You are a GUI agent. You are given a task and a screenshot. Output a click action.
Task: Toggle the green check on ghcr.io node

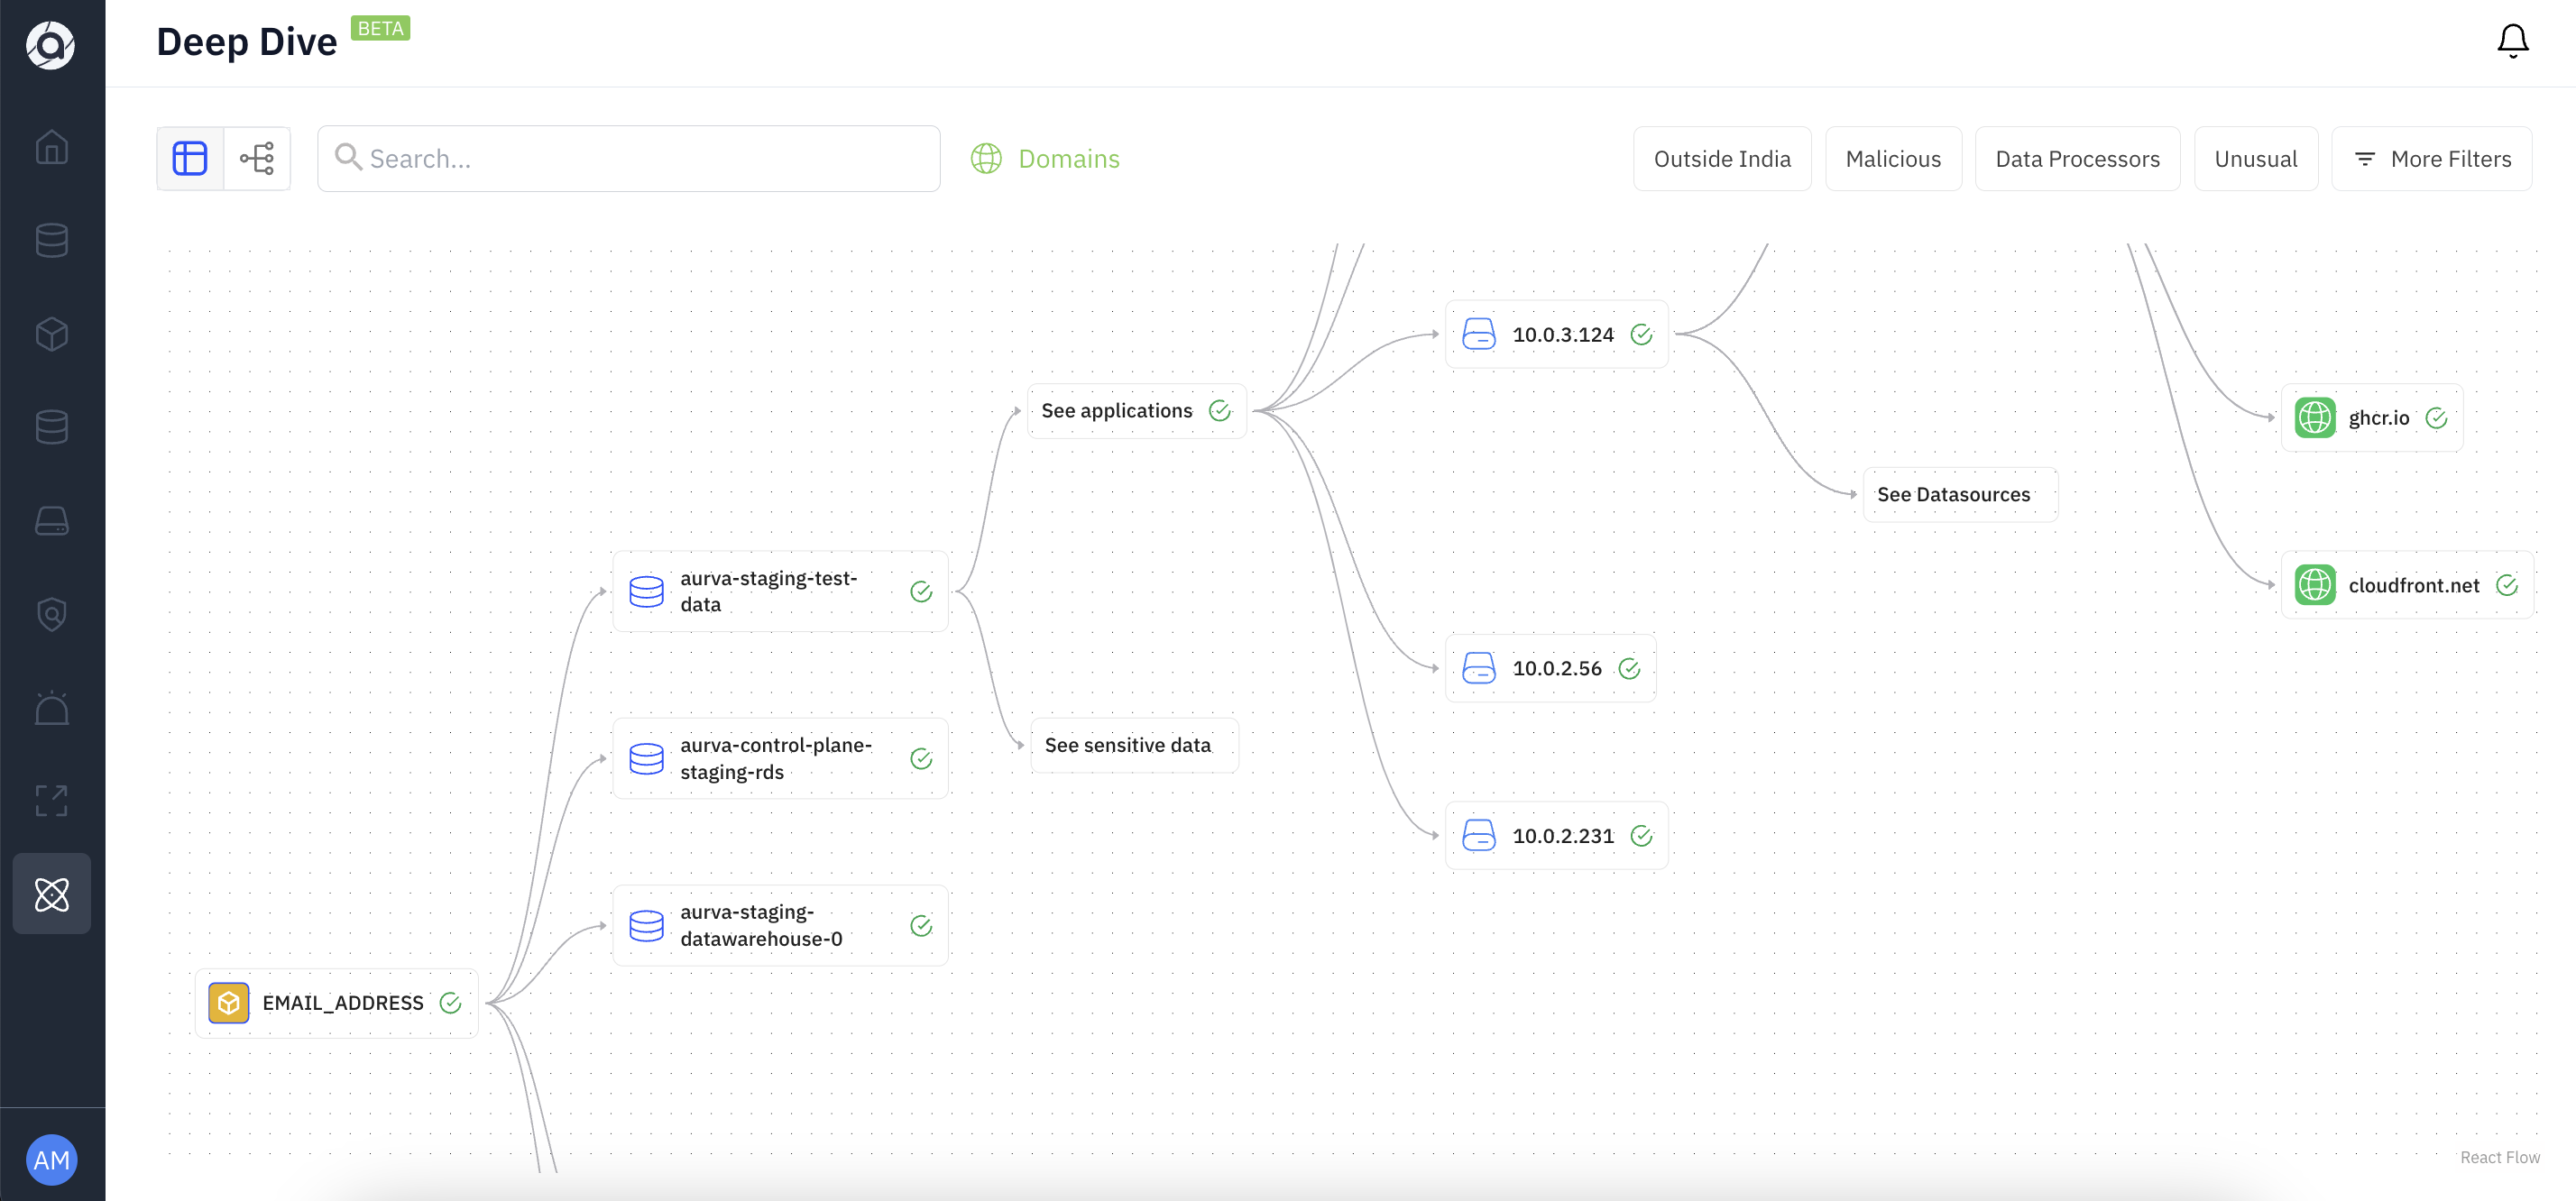tap(2437, 418)
